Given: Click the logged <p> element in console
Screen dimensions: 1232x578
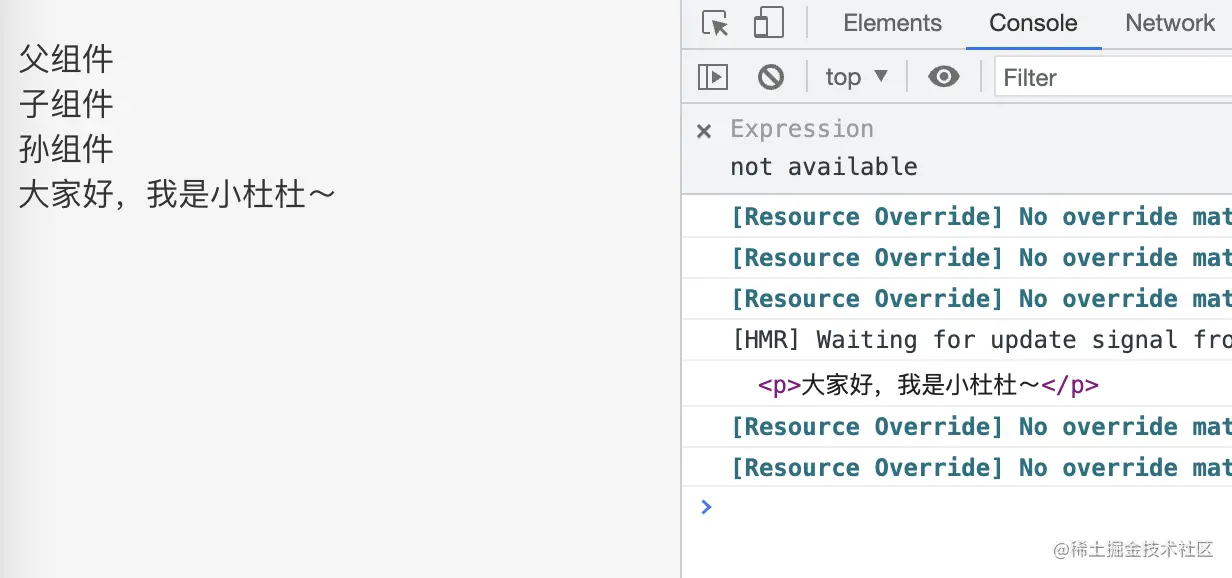Looking at the screenshot, I should tap(928, 385).
